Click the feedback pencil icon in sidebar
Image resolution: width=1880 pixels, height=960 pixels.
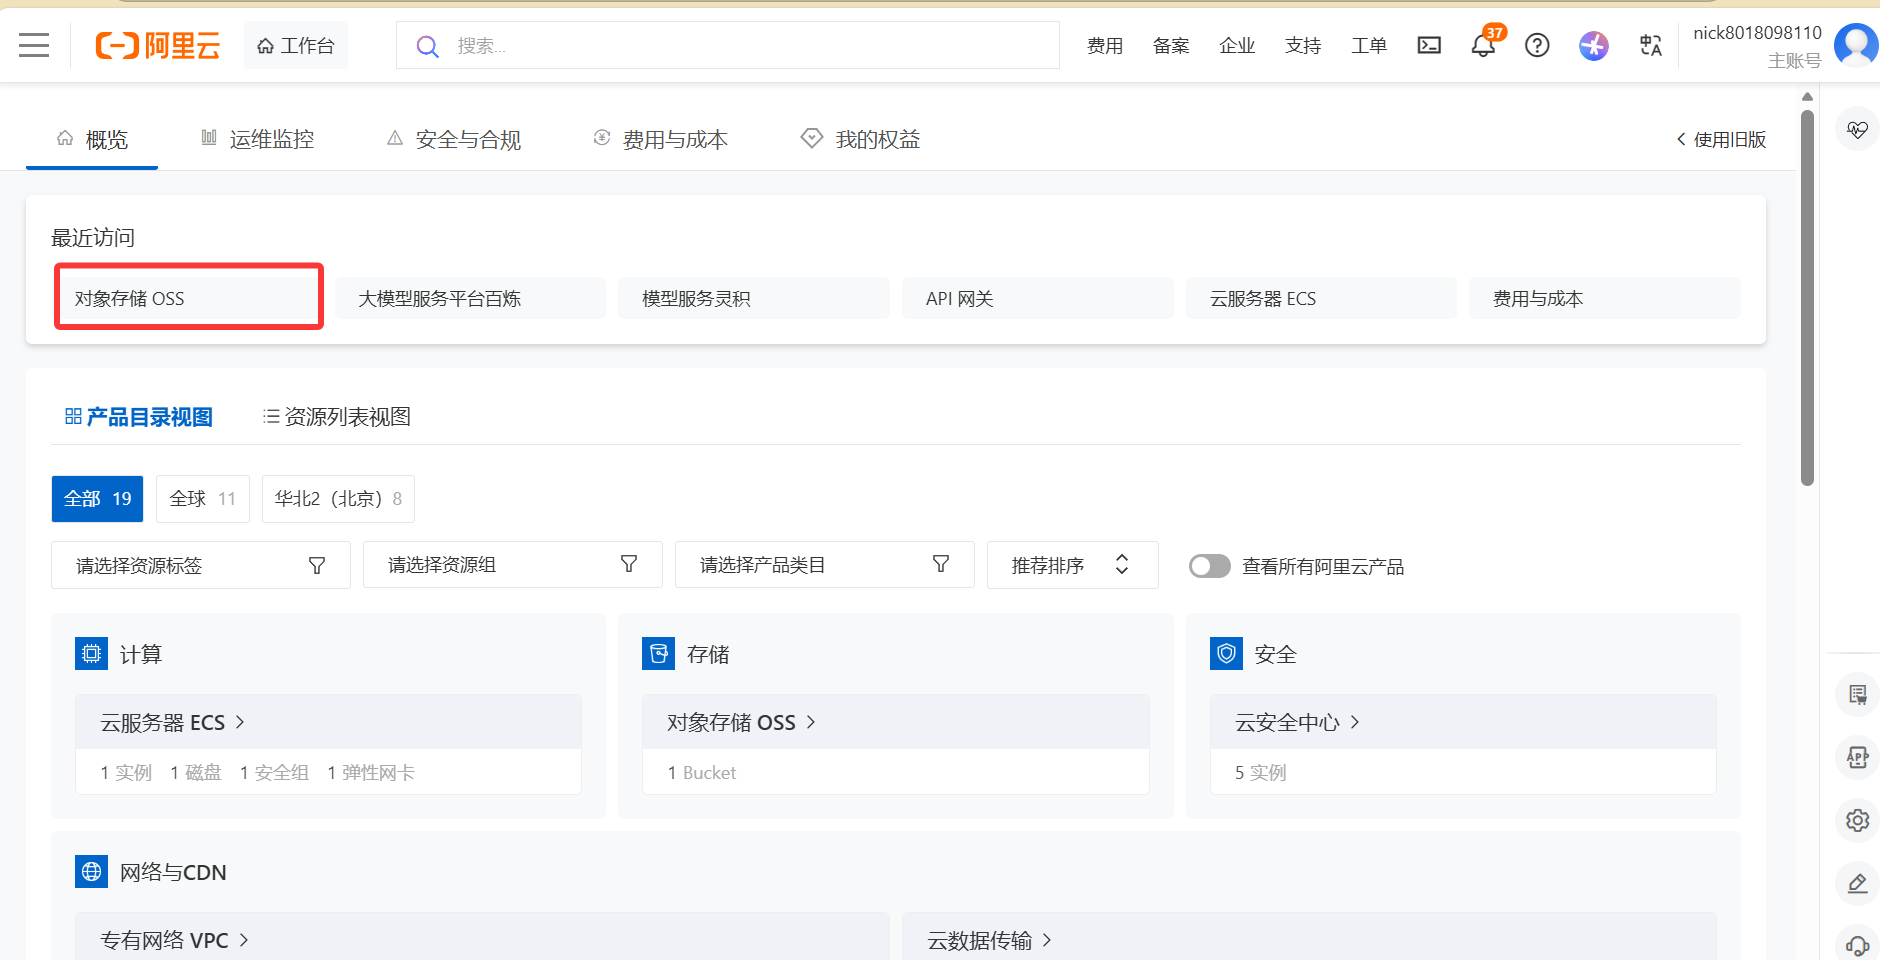click(x=1857, y=883)
